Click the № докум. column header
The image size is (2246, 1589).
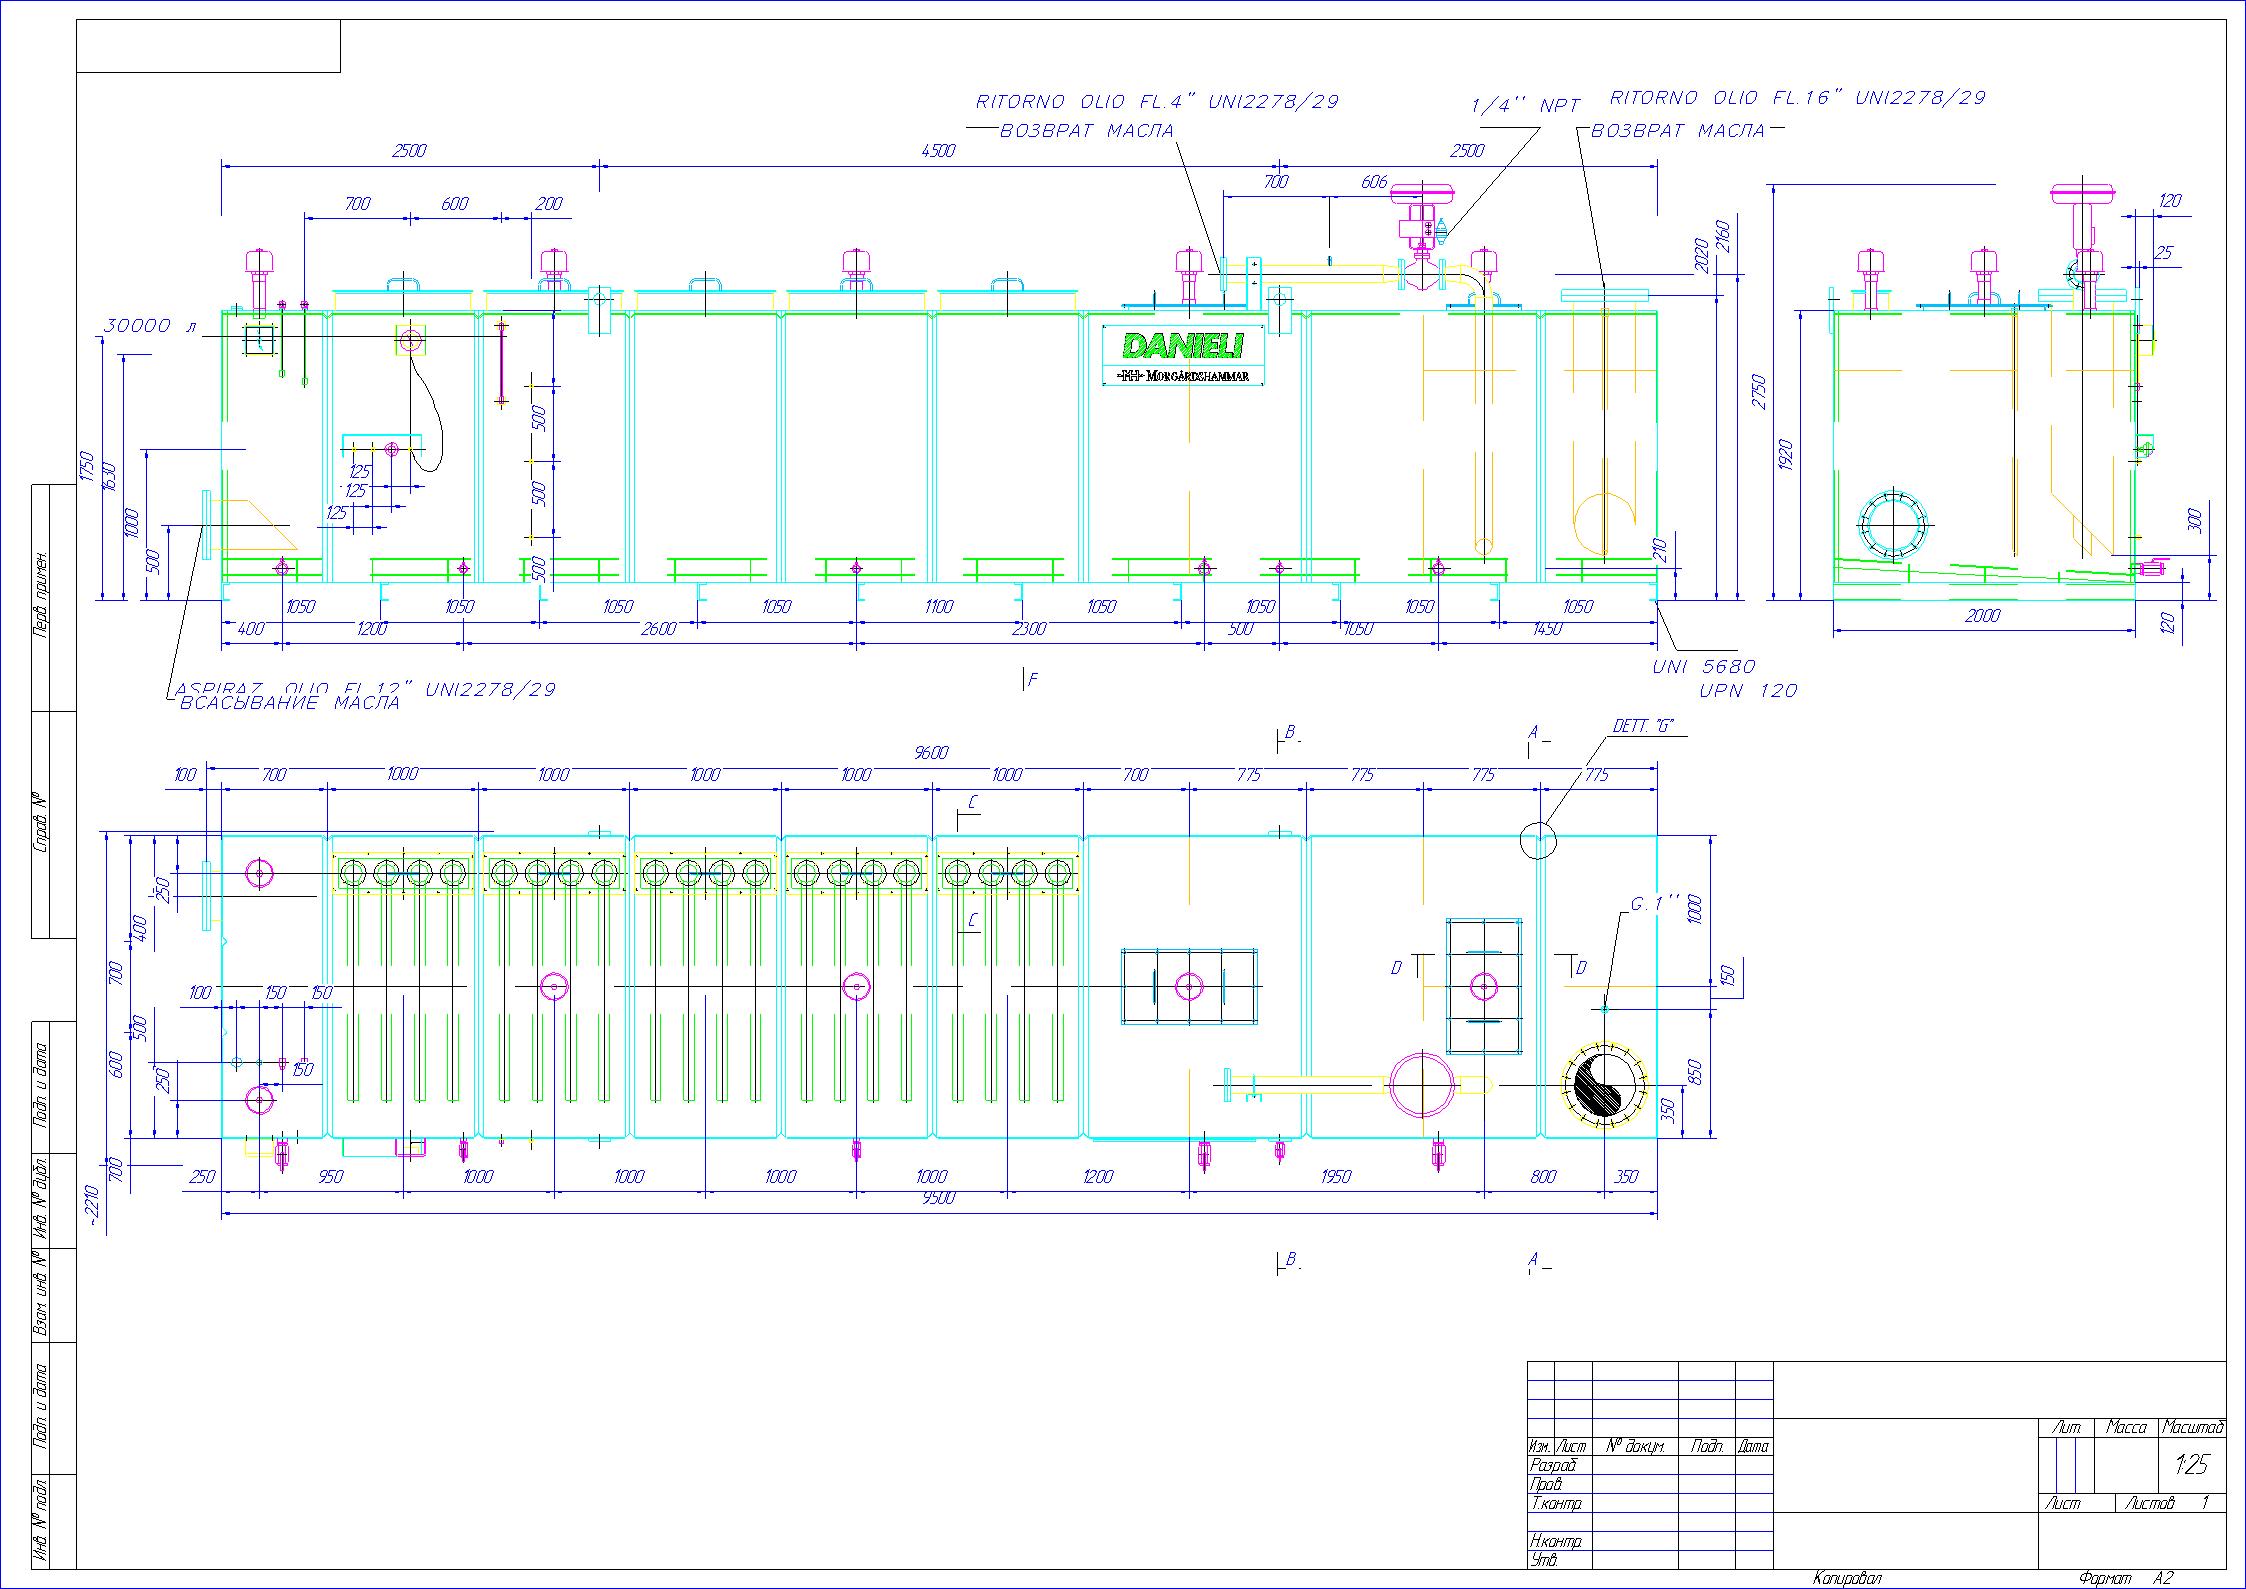click(x=1635, y=1446)
